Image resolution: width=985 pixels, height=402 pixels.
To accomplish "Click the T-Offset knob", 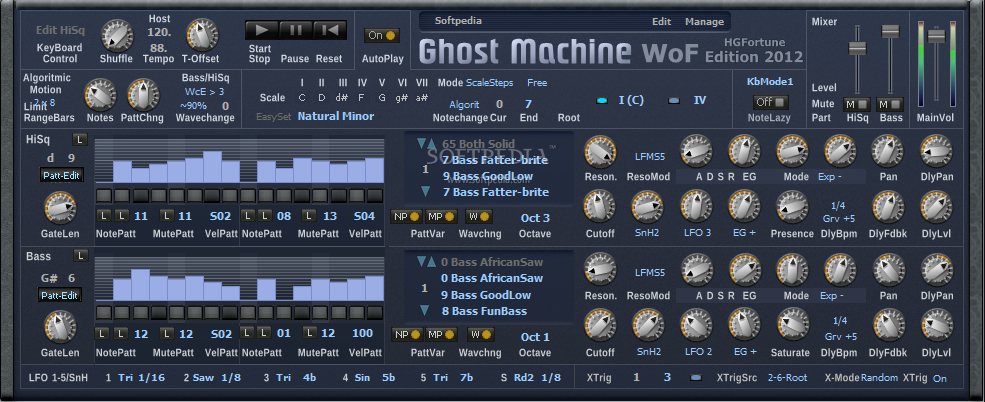I will click(x=201, y=35).
